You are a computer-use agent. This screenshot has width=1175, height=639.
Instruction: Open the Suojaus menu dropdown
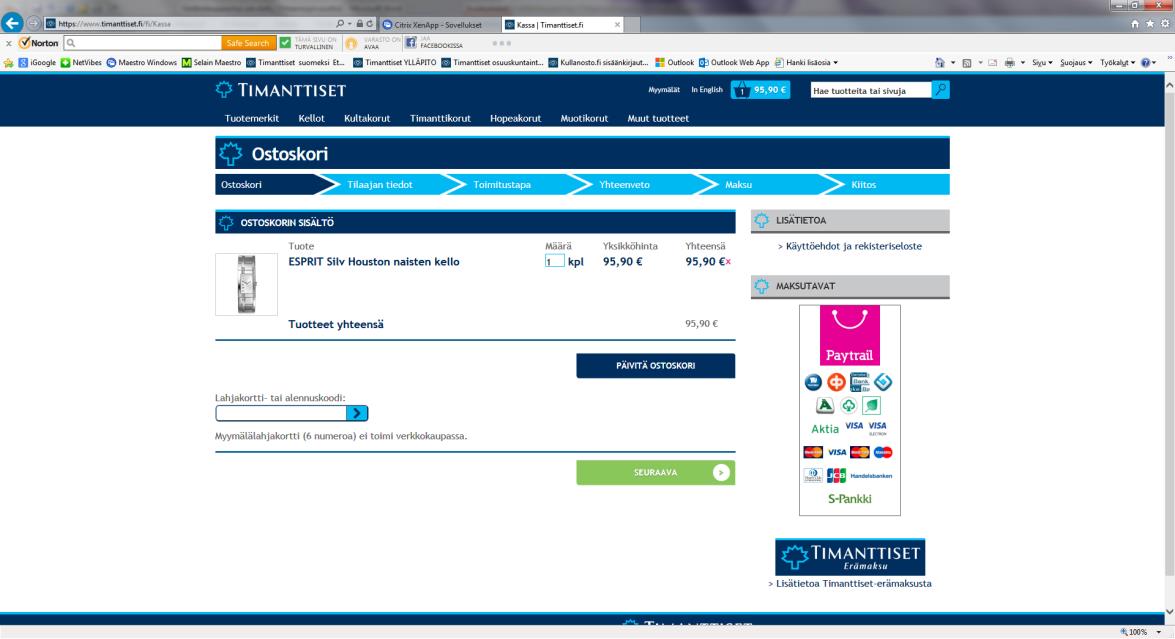(1076, 63)
